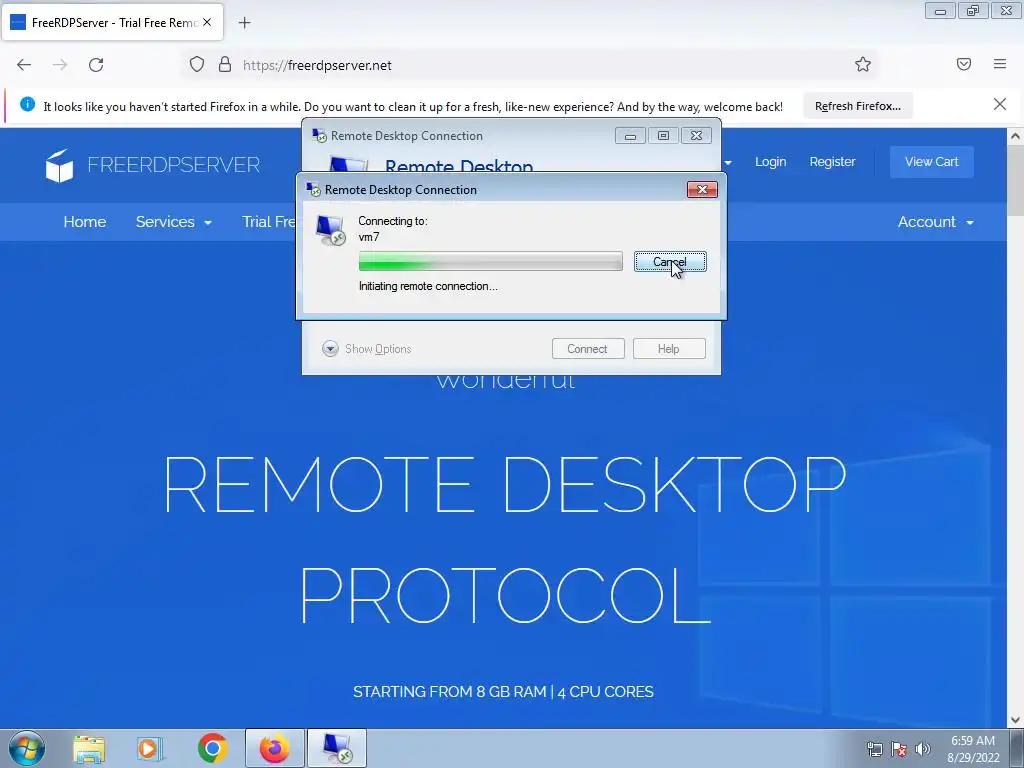Minimize the Firefox window
Screen dimensions: 1024x768
coord(940,11)
